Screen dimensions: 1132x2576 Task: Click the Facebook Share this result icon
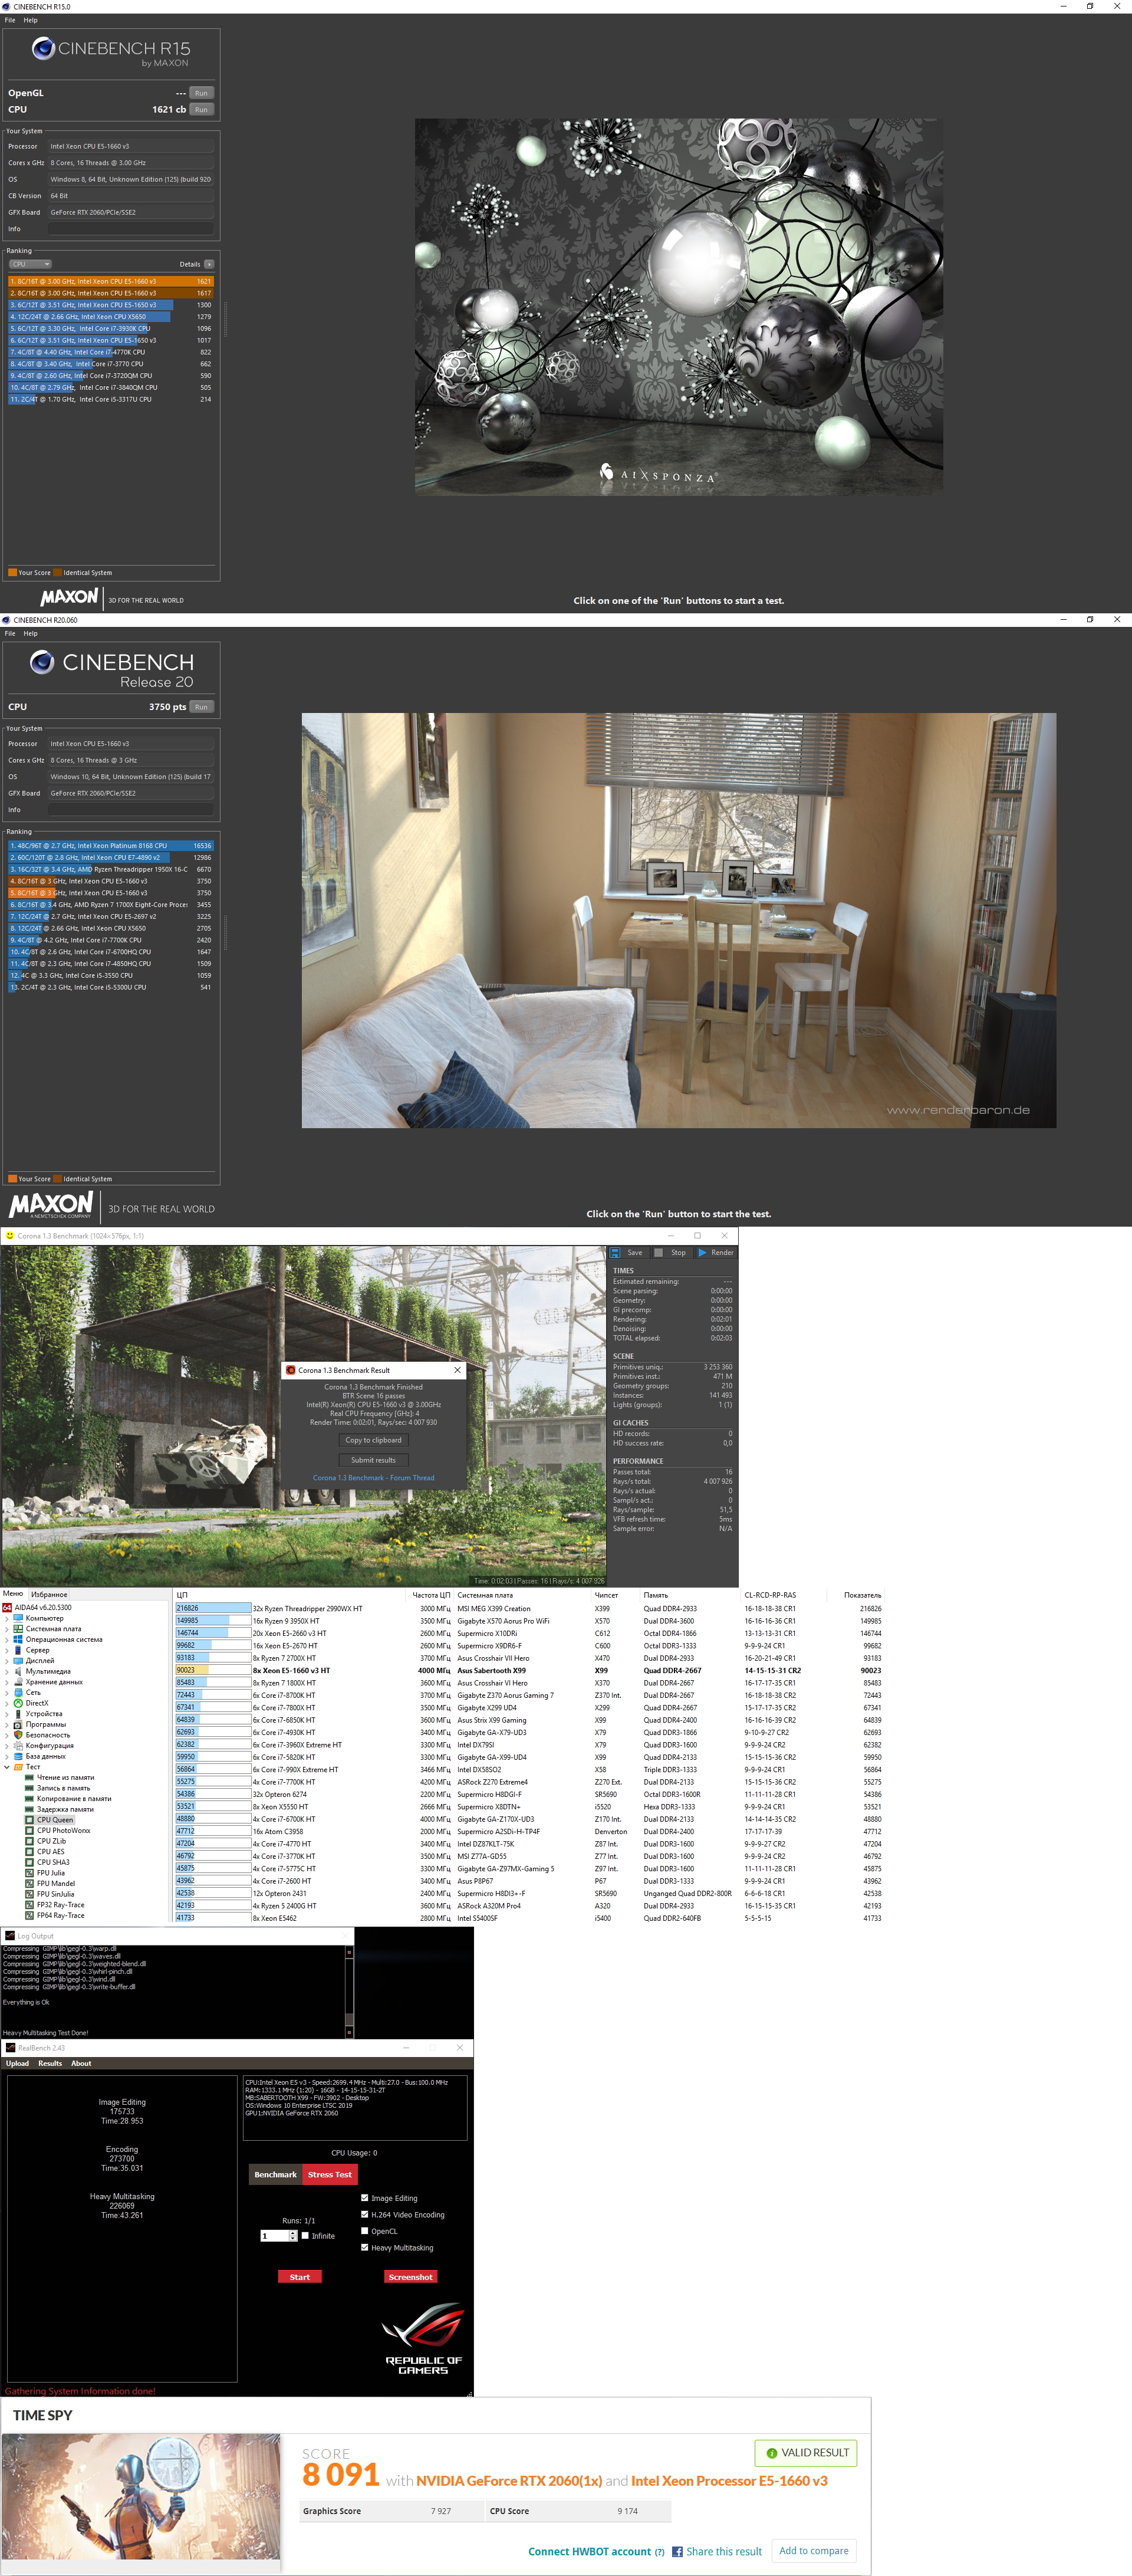[677, 2551]
